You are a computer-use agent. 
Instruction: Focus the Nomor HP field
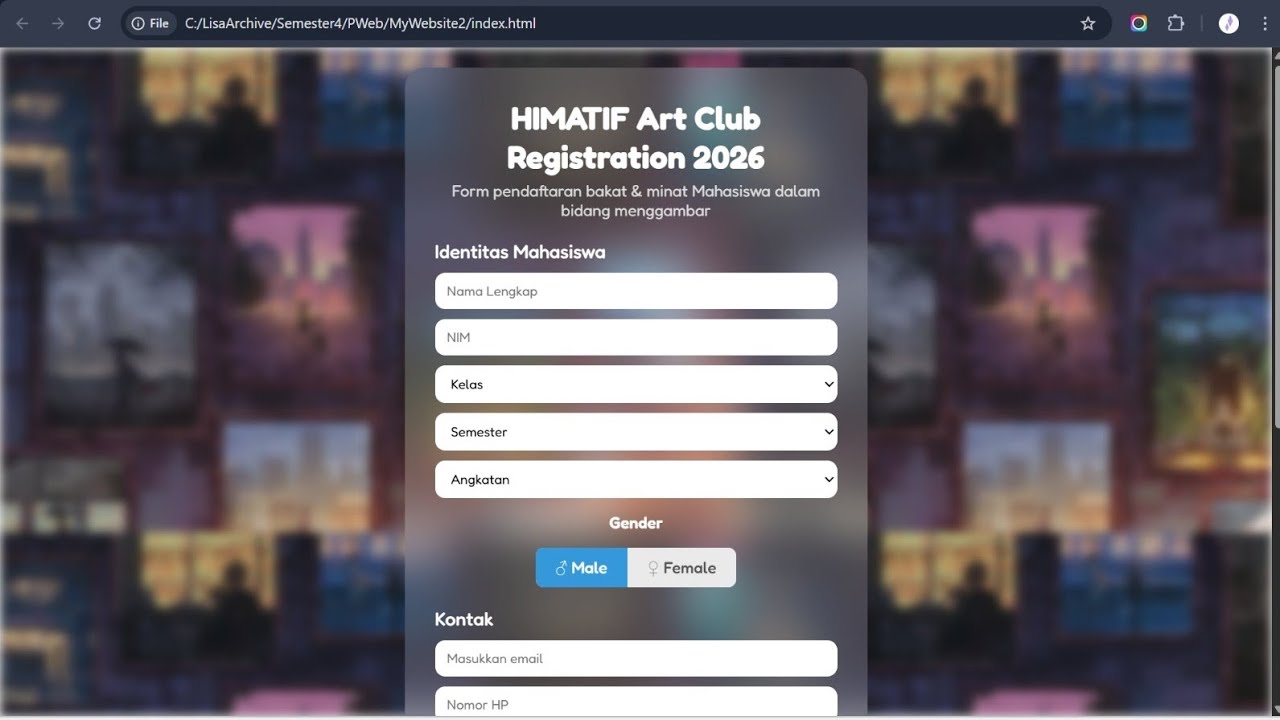(x=636, y=701)
